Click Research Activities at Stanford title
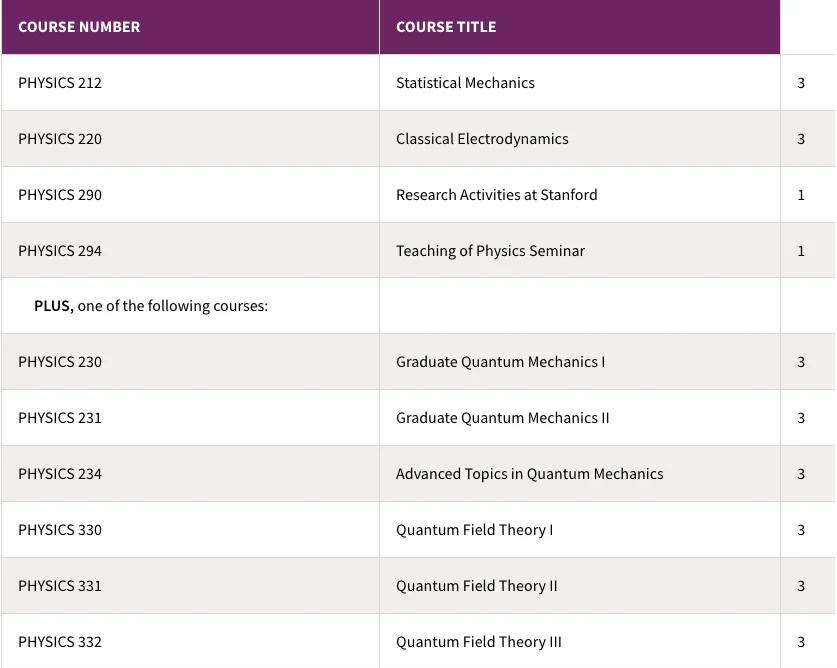Viewport: 837px width, 668px height. [x=497, y=195]
